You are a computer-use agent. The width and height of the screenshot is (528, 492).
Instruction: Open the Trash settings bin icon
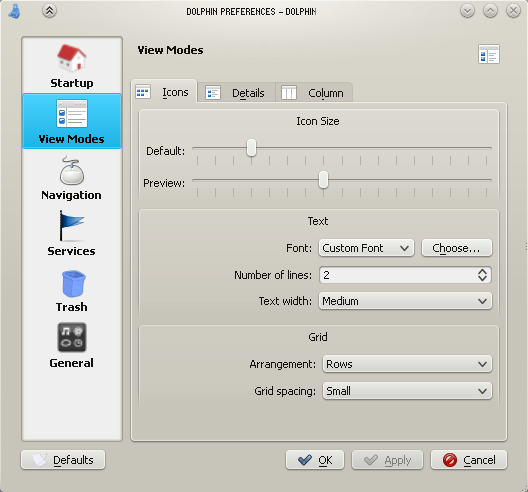73,284
